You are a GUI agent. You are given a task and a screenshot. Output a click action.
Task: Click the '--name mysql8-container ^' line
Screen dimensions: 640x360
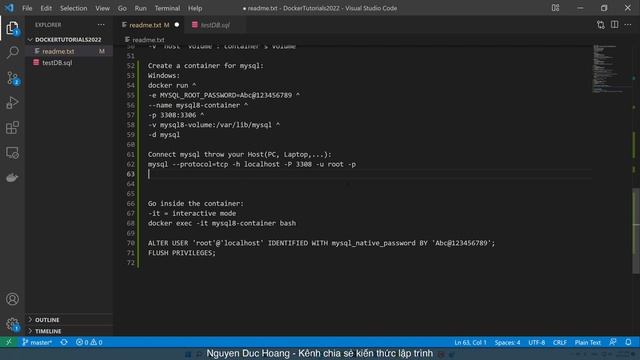(x=198, y=105)
